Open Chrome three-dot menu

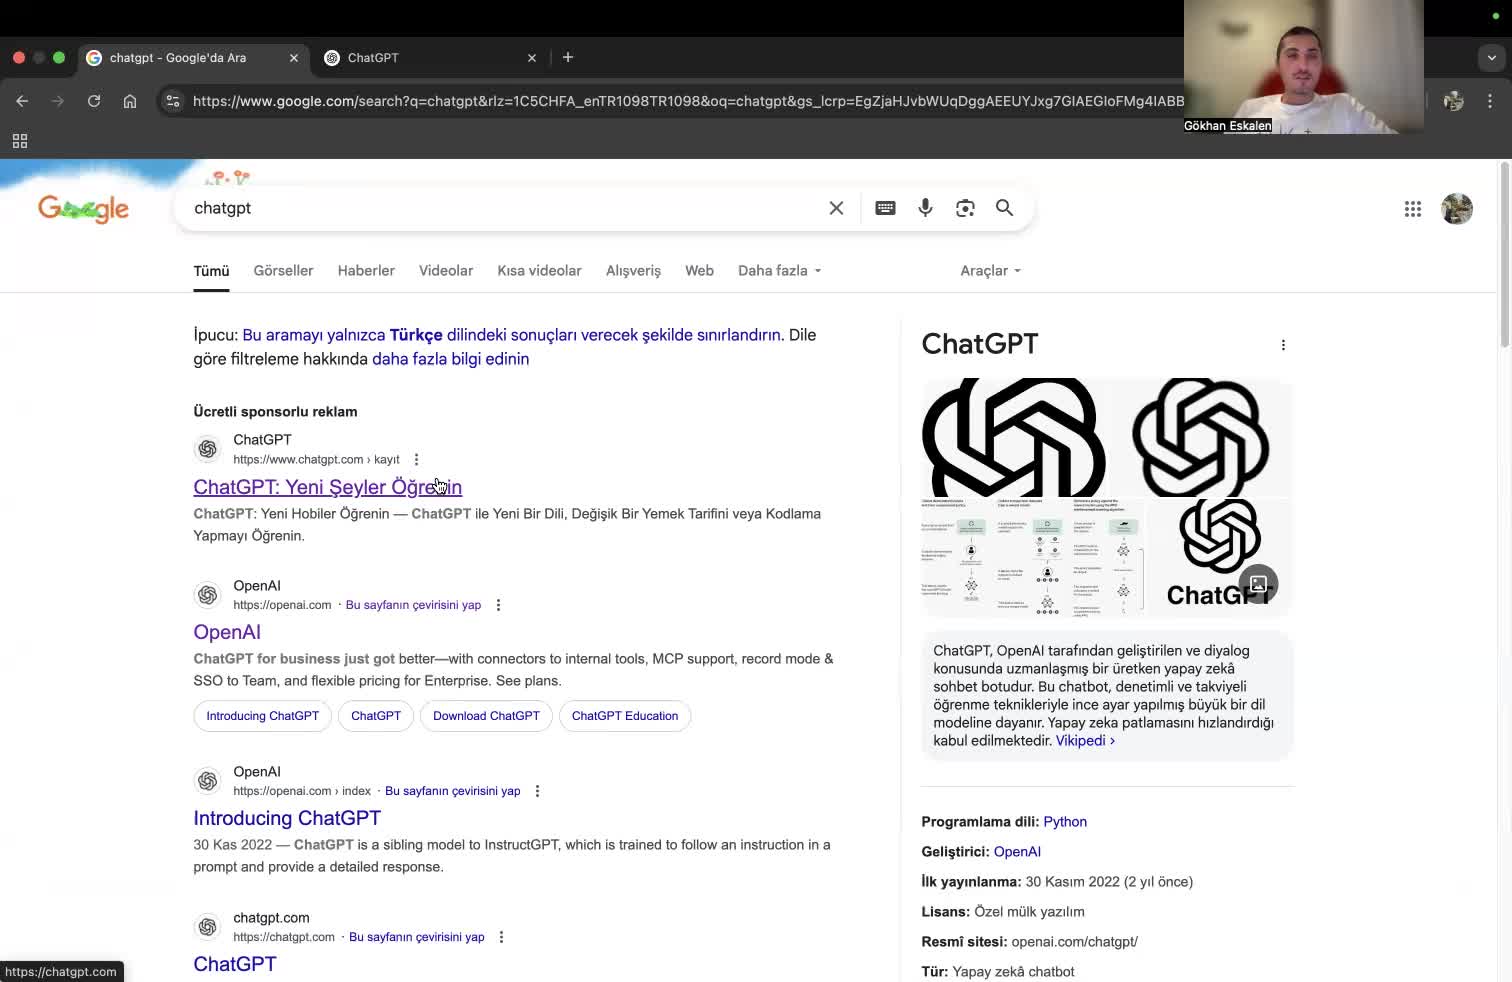(x=1490, y=101)
